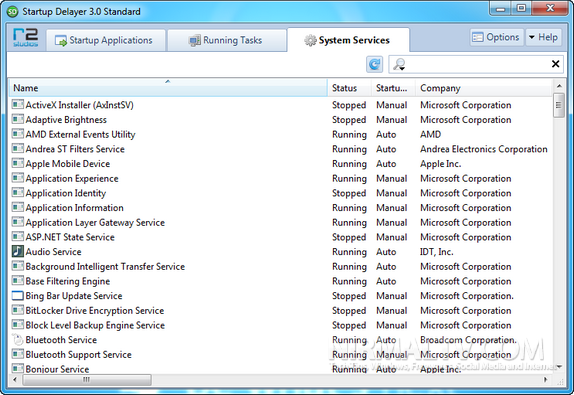Click the vertical scrollbar thumb
The width and height of the screenshot is (574, 395).
559,105
